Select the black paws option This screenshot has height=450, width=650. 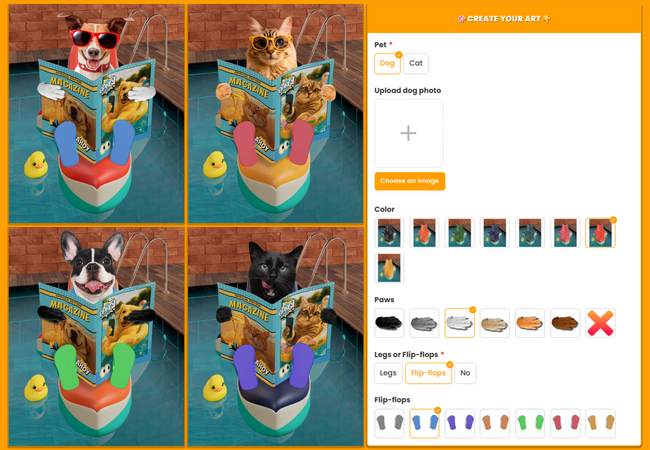coord(389,323)
